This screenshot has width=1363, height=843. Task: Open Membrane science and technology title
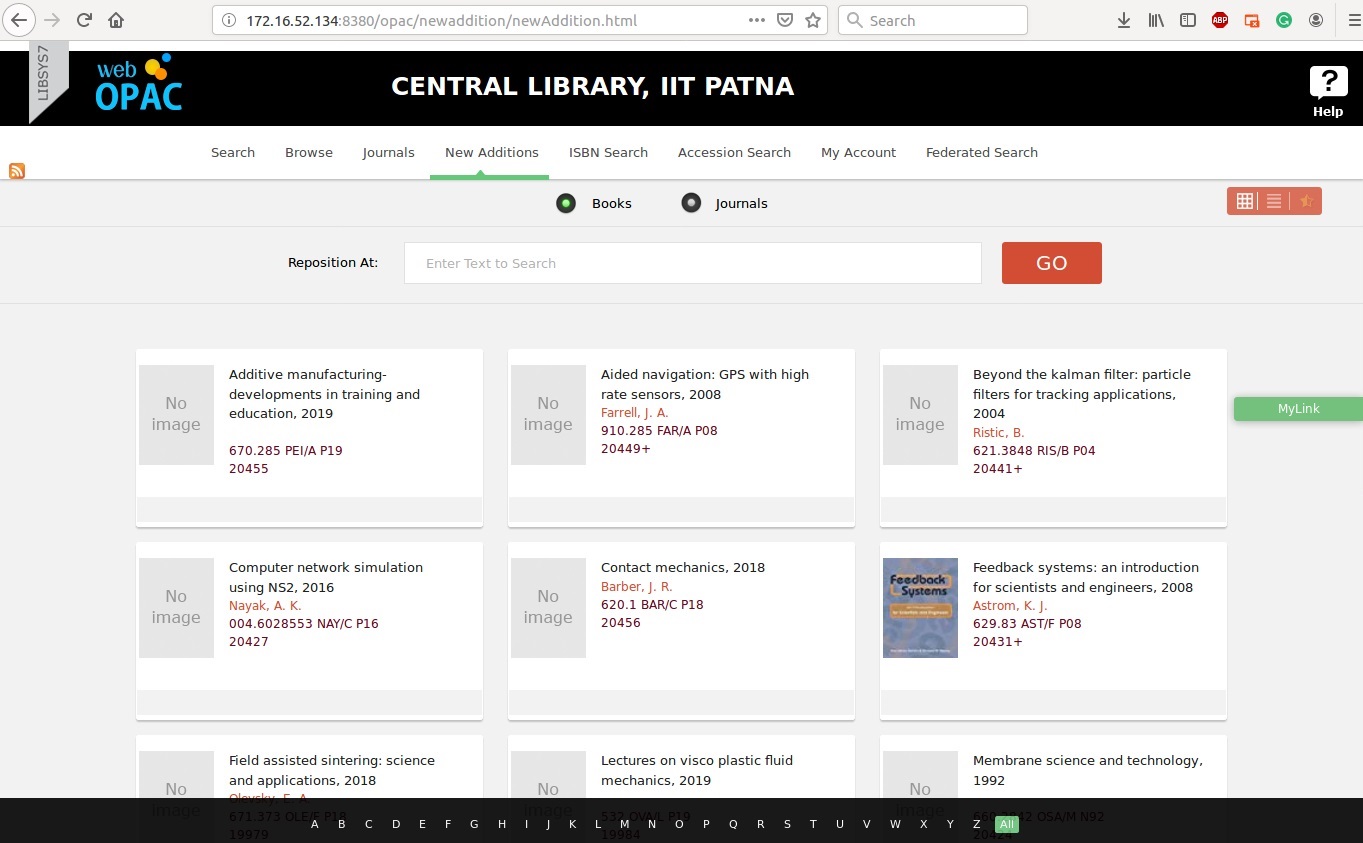coord(1088,770)
